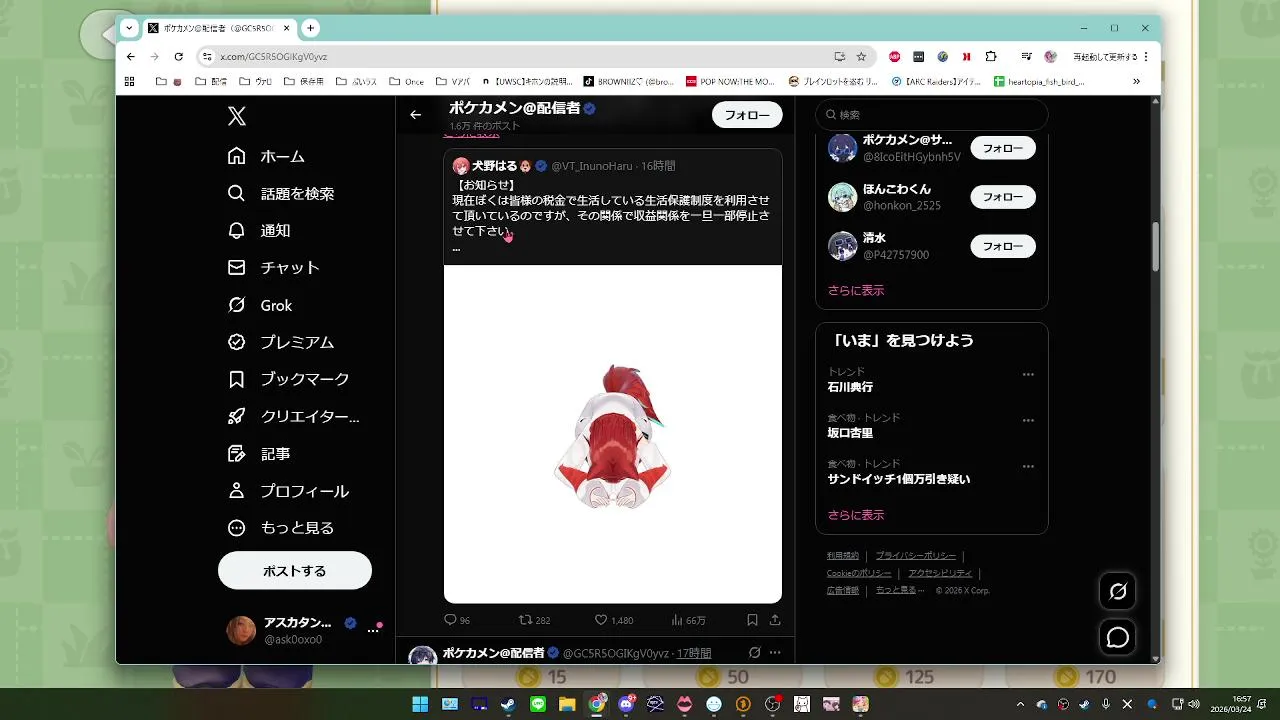Open the POP NOW bookmark
Viewport: 1280px width, 720px height.
tap(730, 82)
